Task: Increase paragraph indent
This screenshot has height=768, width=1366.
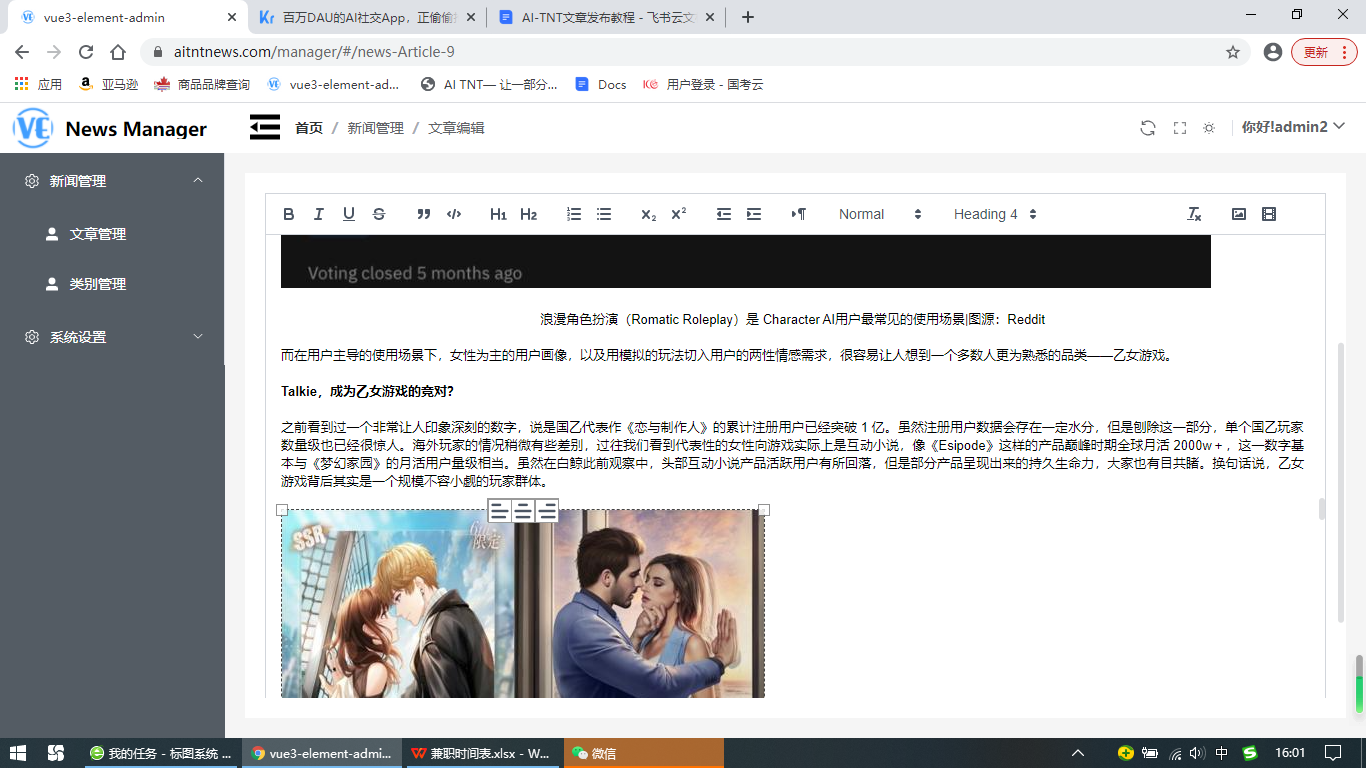Action: tap(754, 214)
